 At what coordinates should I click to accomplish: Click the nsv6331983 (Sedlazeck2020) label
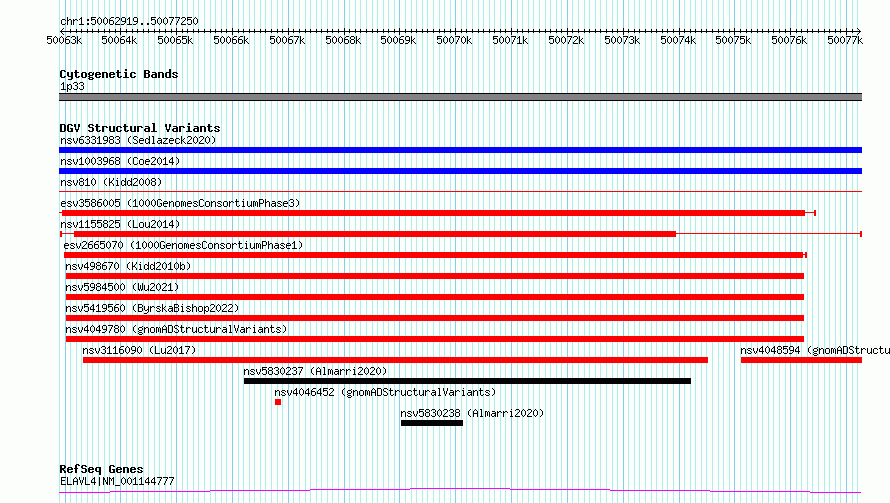click(138, 140)
